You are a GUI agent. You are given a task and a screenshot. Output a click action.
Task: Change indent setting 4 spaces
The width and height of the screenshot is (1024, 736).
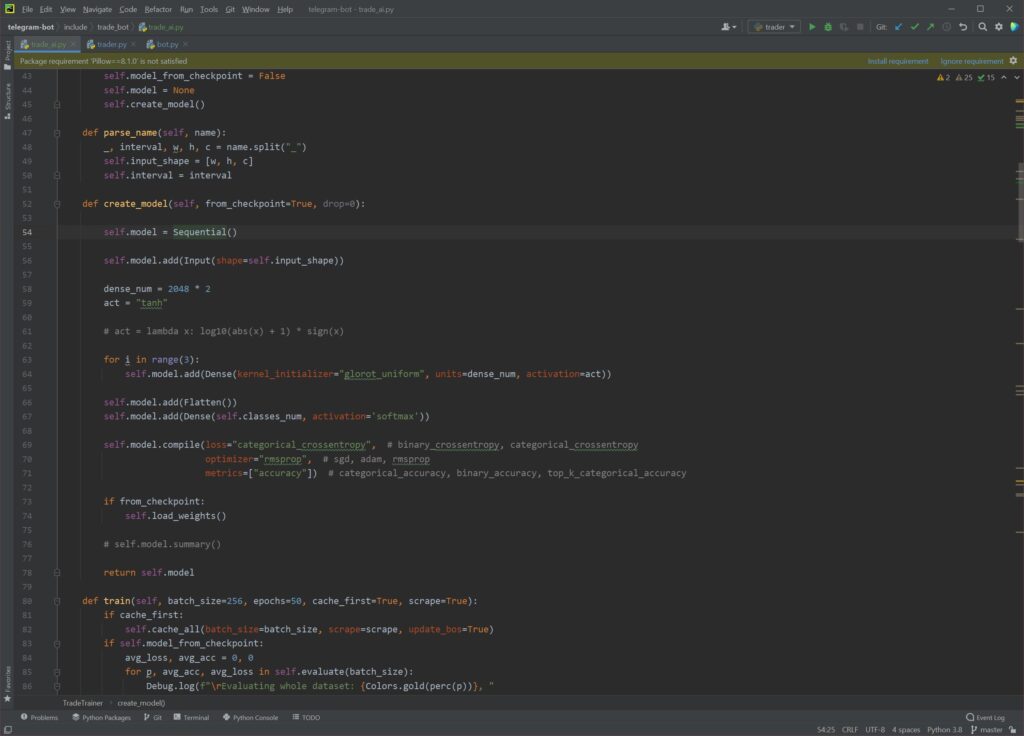click(906, 729)
